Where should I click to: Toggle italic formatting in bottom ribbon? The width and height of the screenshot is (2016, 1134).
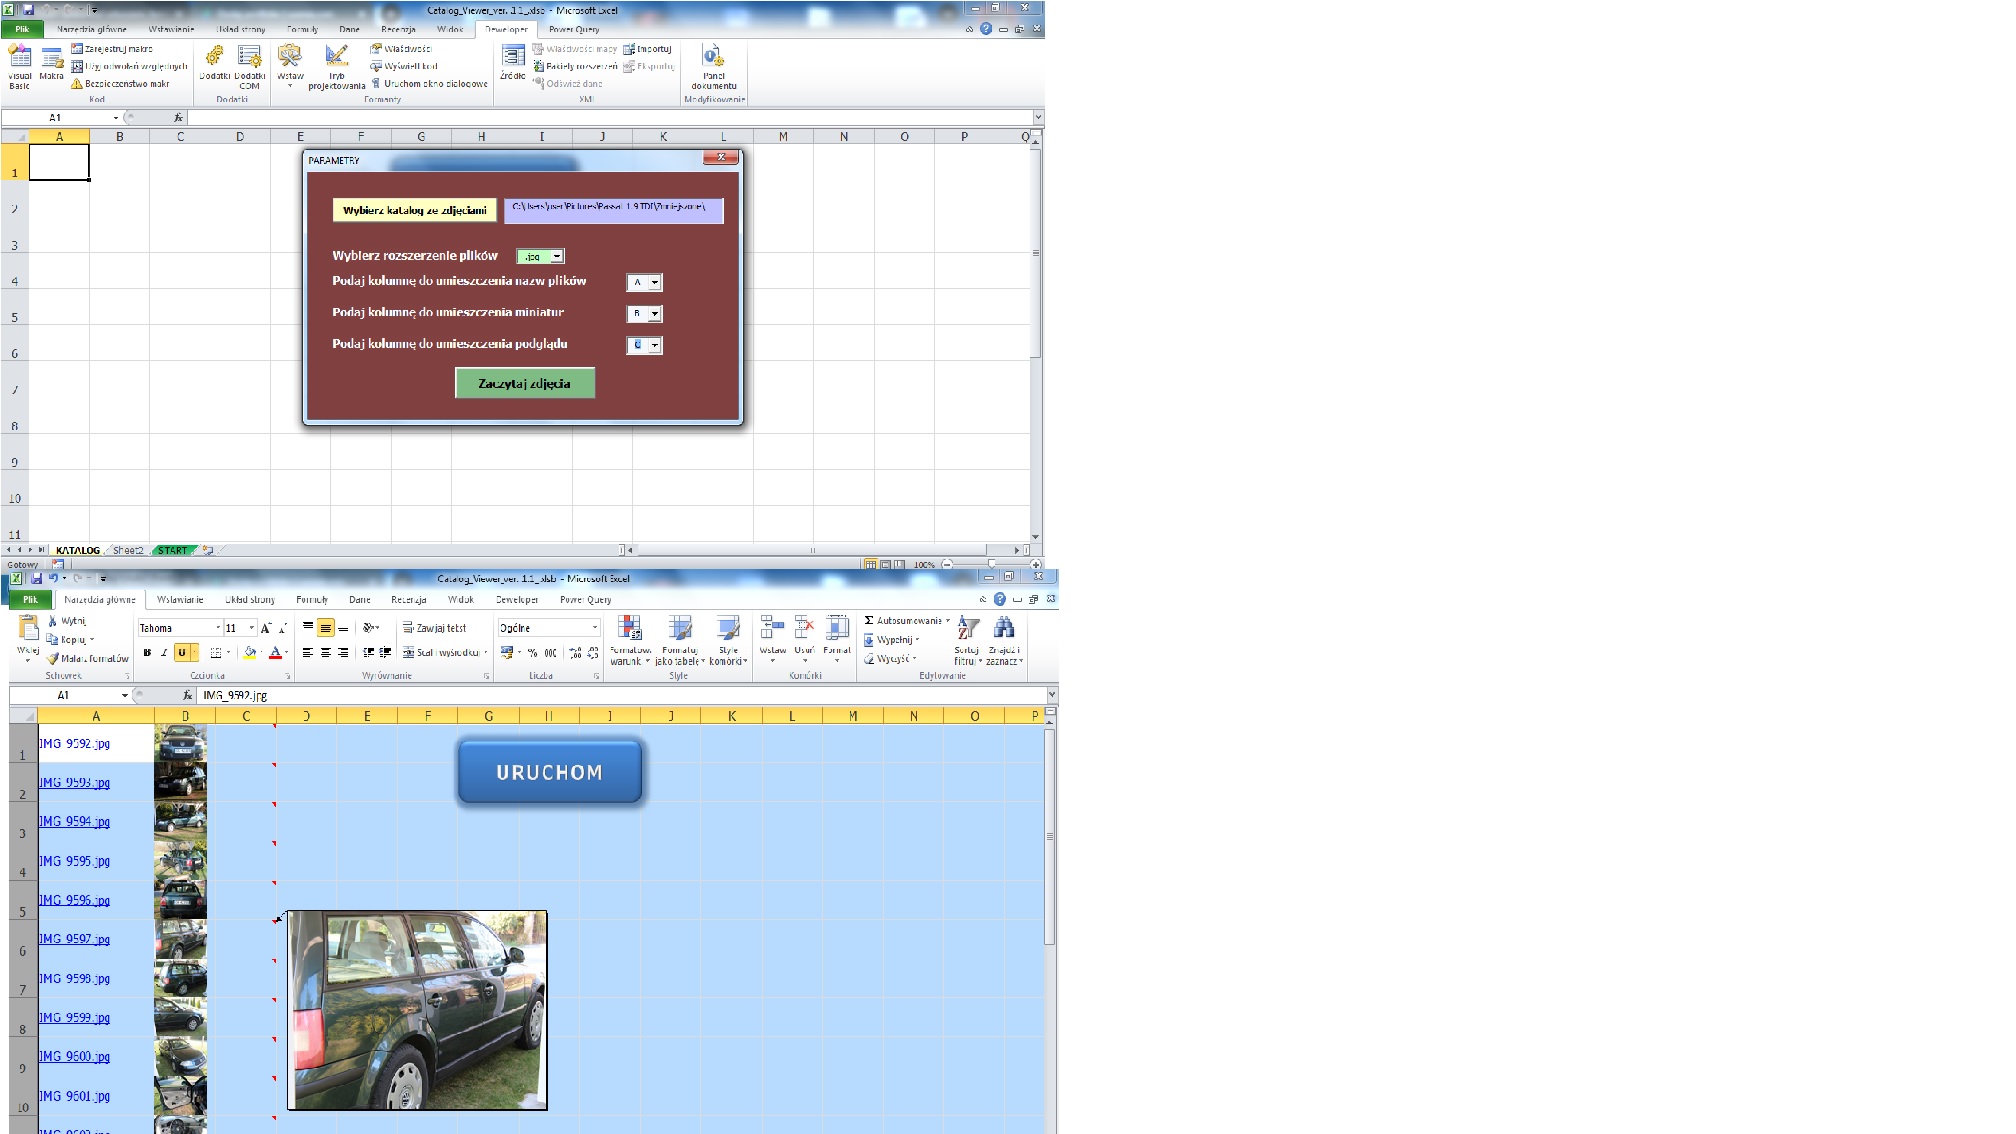tap(164, 653)
